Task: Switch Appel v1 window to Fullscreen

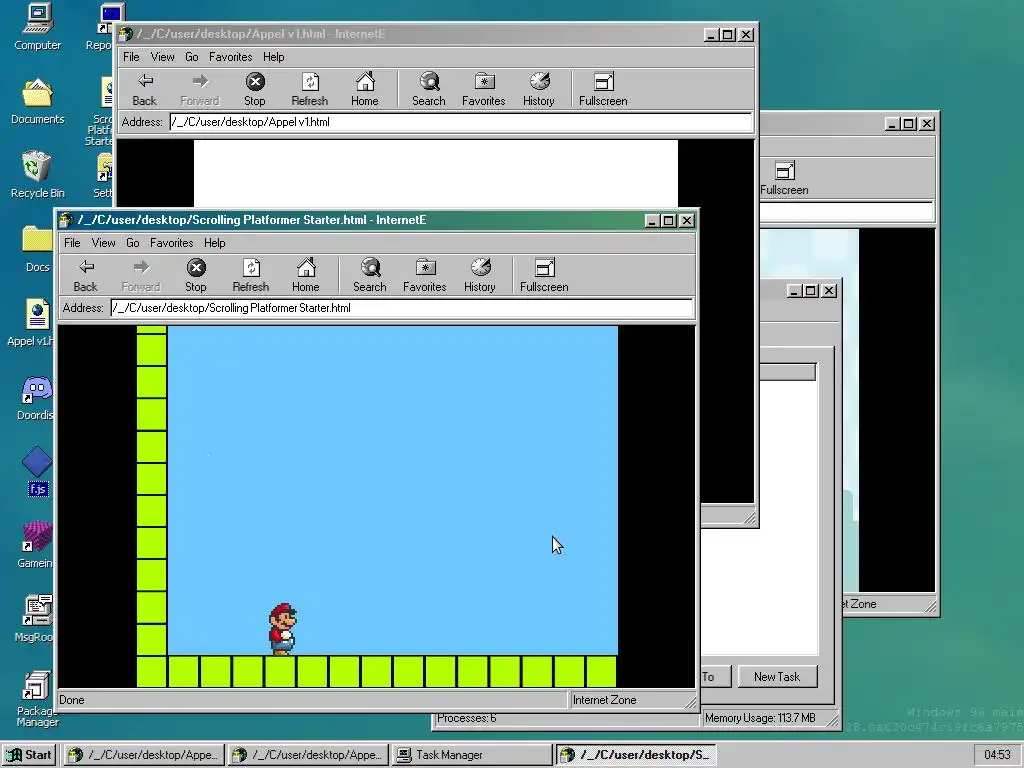Action: tap(603, 89)
